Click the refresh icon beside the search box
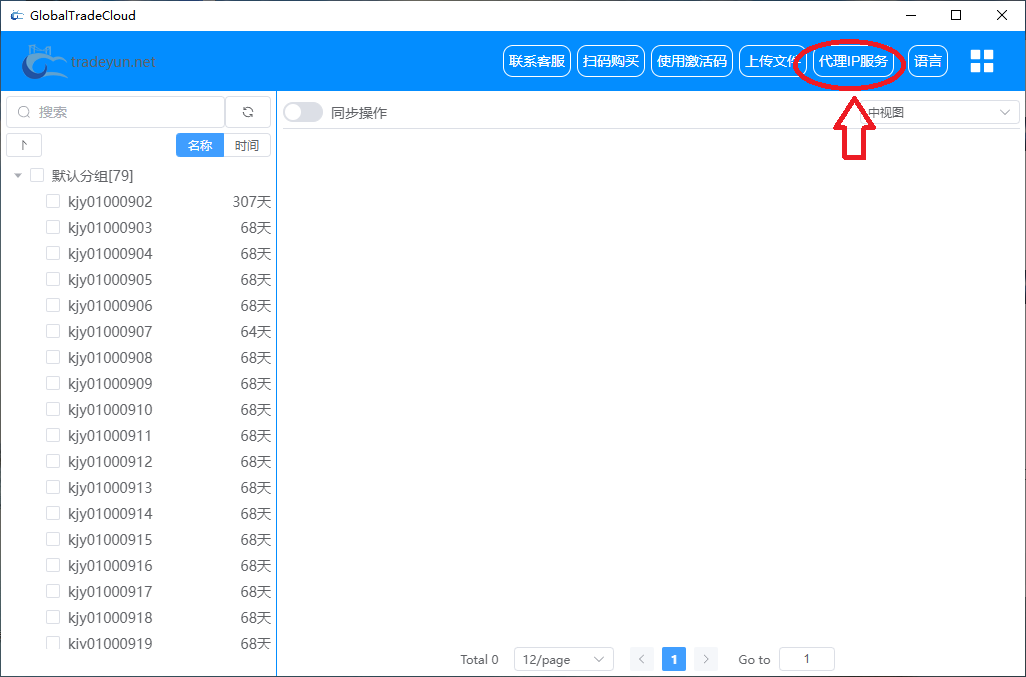Viewport: 1026px width, 677px height. tap(248, 112)
